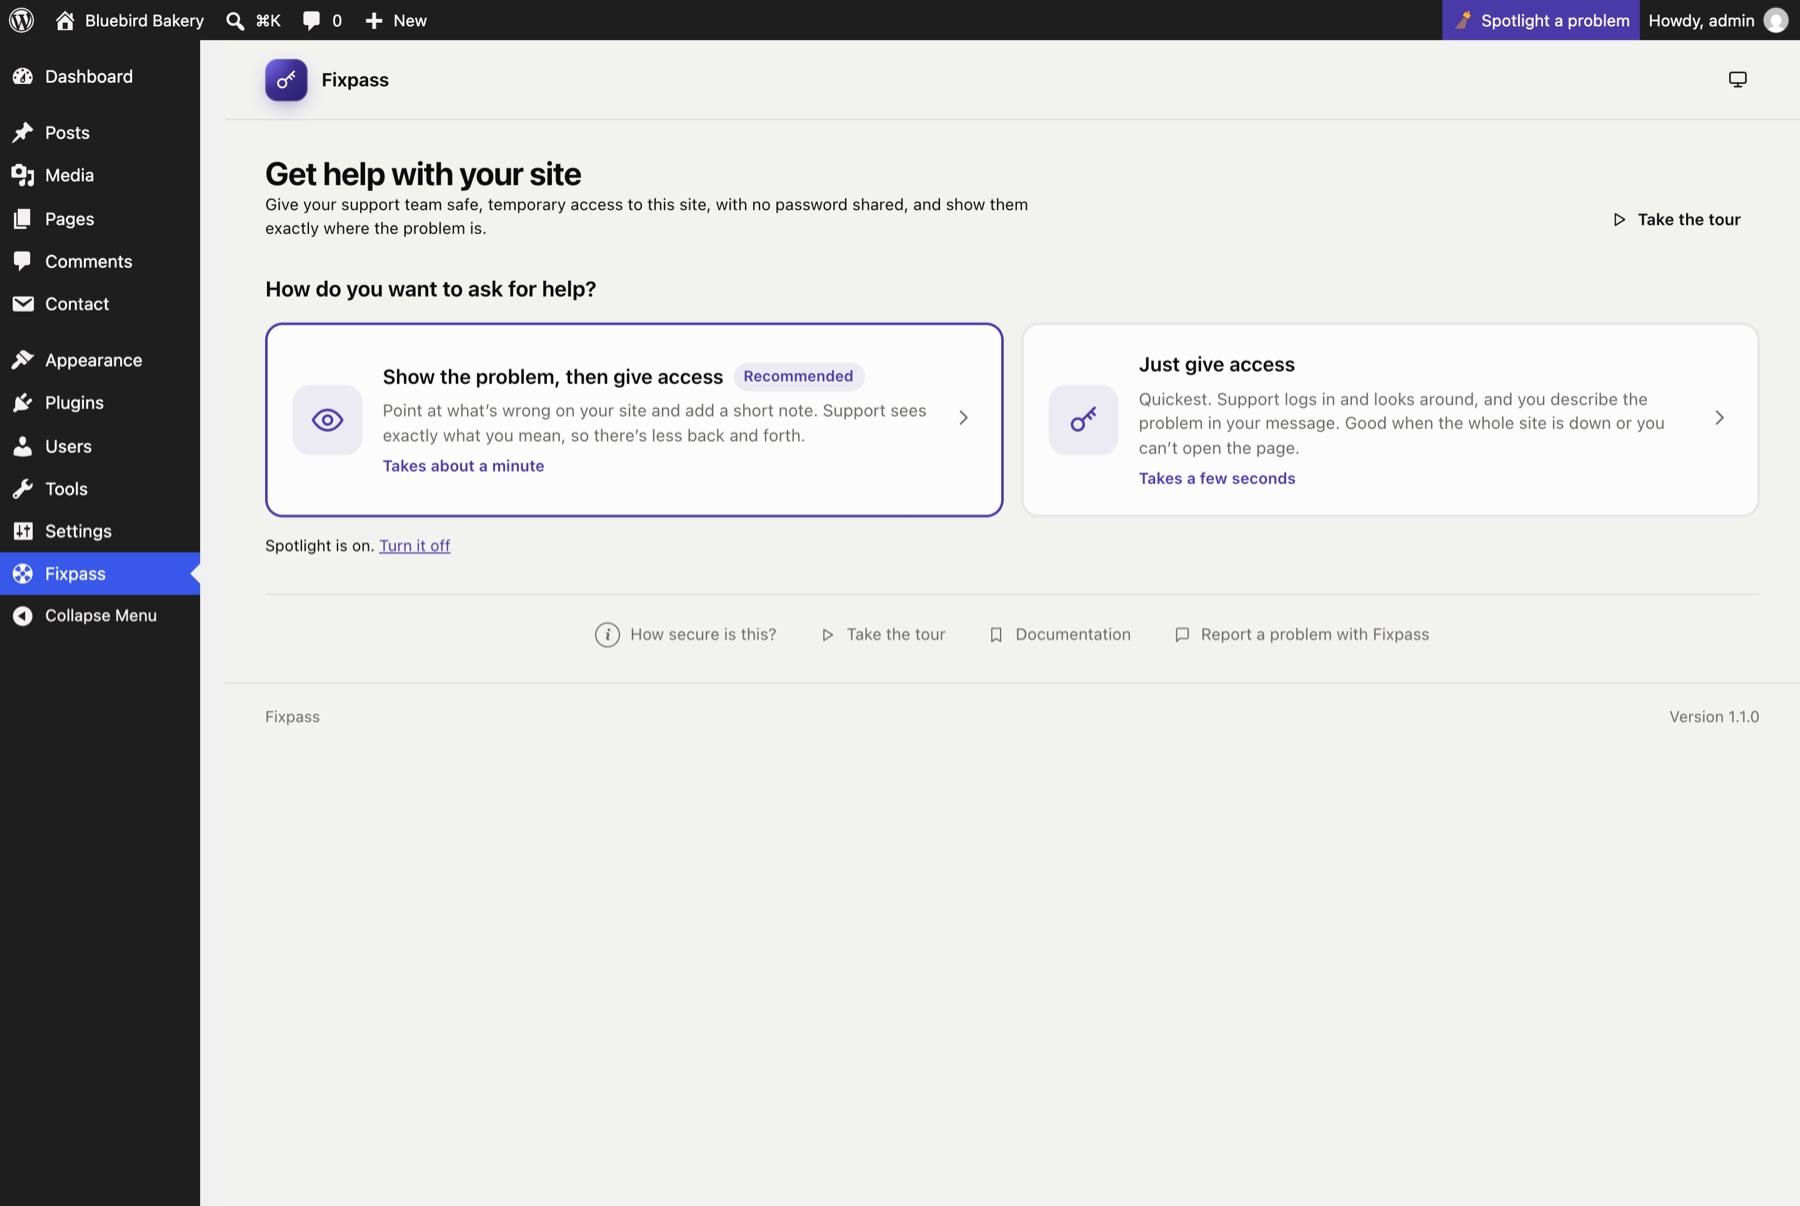
Task: Open the comments bubble icon in admin bar
Action: [311, 20]
